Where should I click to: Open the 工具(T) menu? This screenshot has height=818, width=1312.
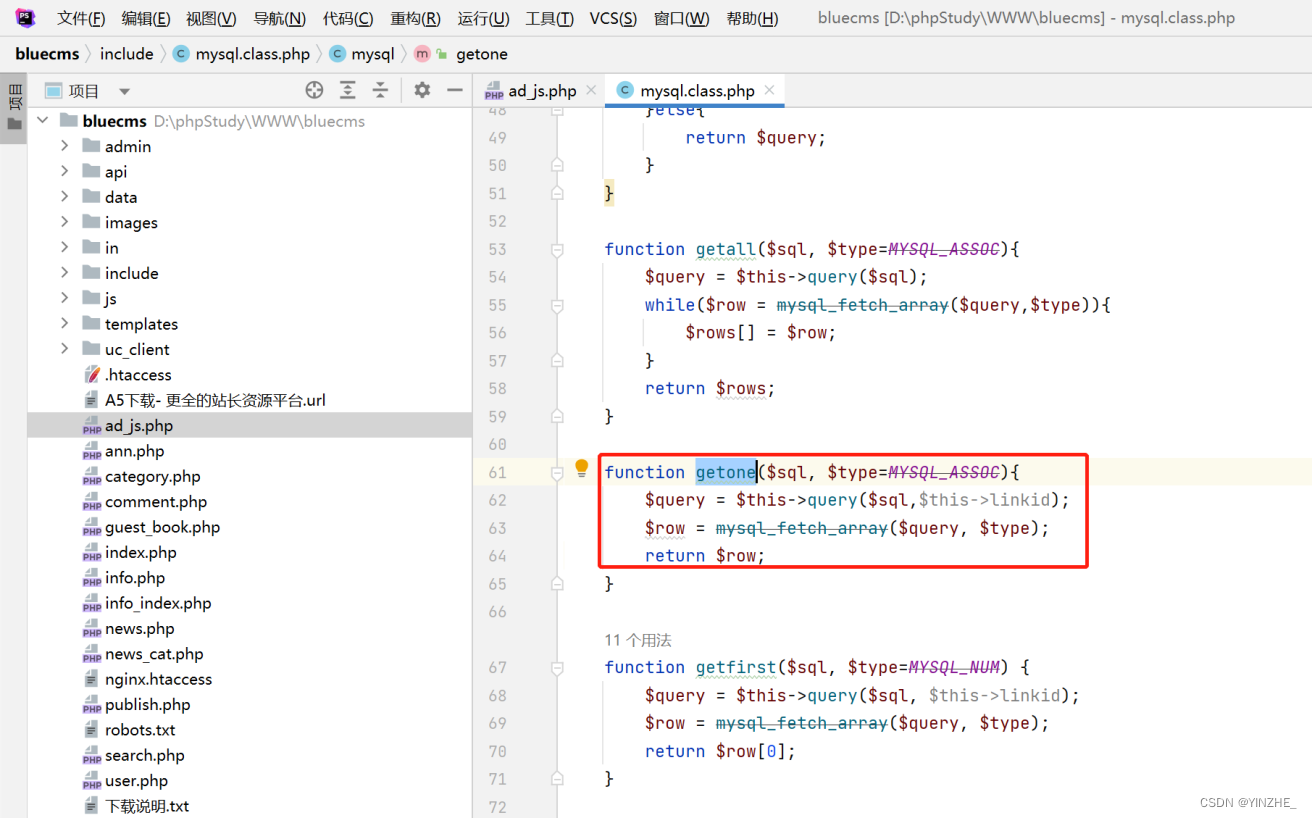[x=549, y=18]
